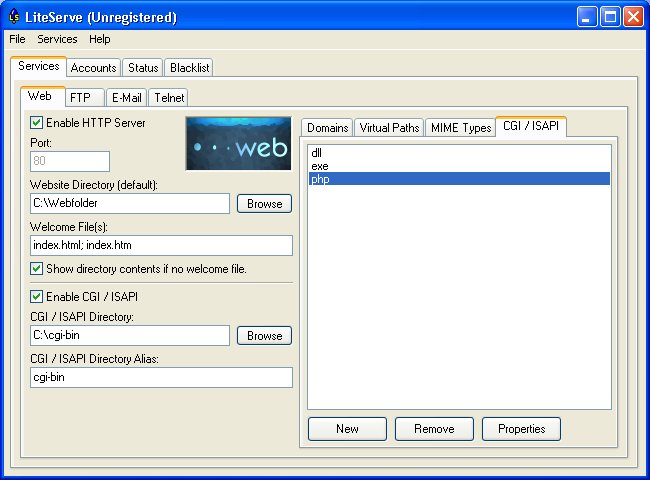Viewport: 650px width, 480px height.
Task: Switch to the Accounts tab
Action: [x=93, y=68]
